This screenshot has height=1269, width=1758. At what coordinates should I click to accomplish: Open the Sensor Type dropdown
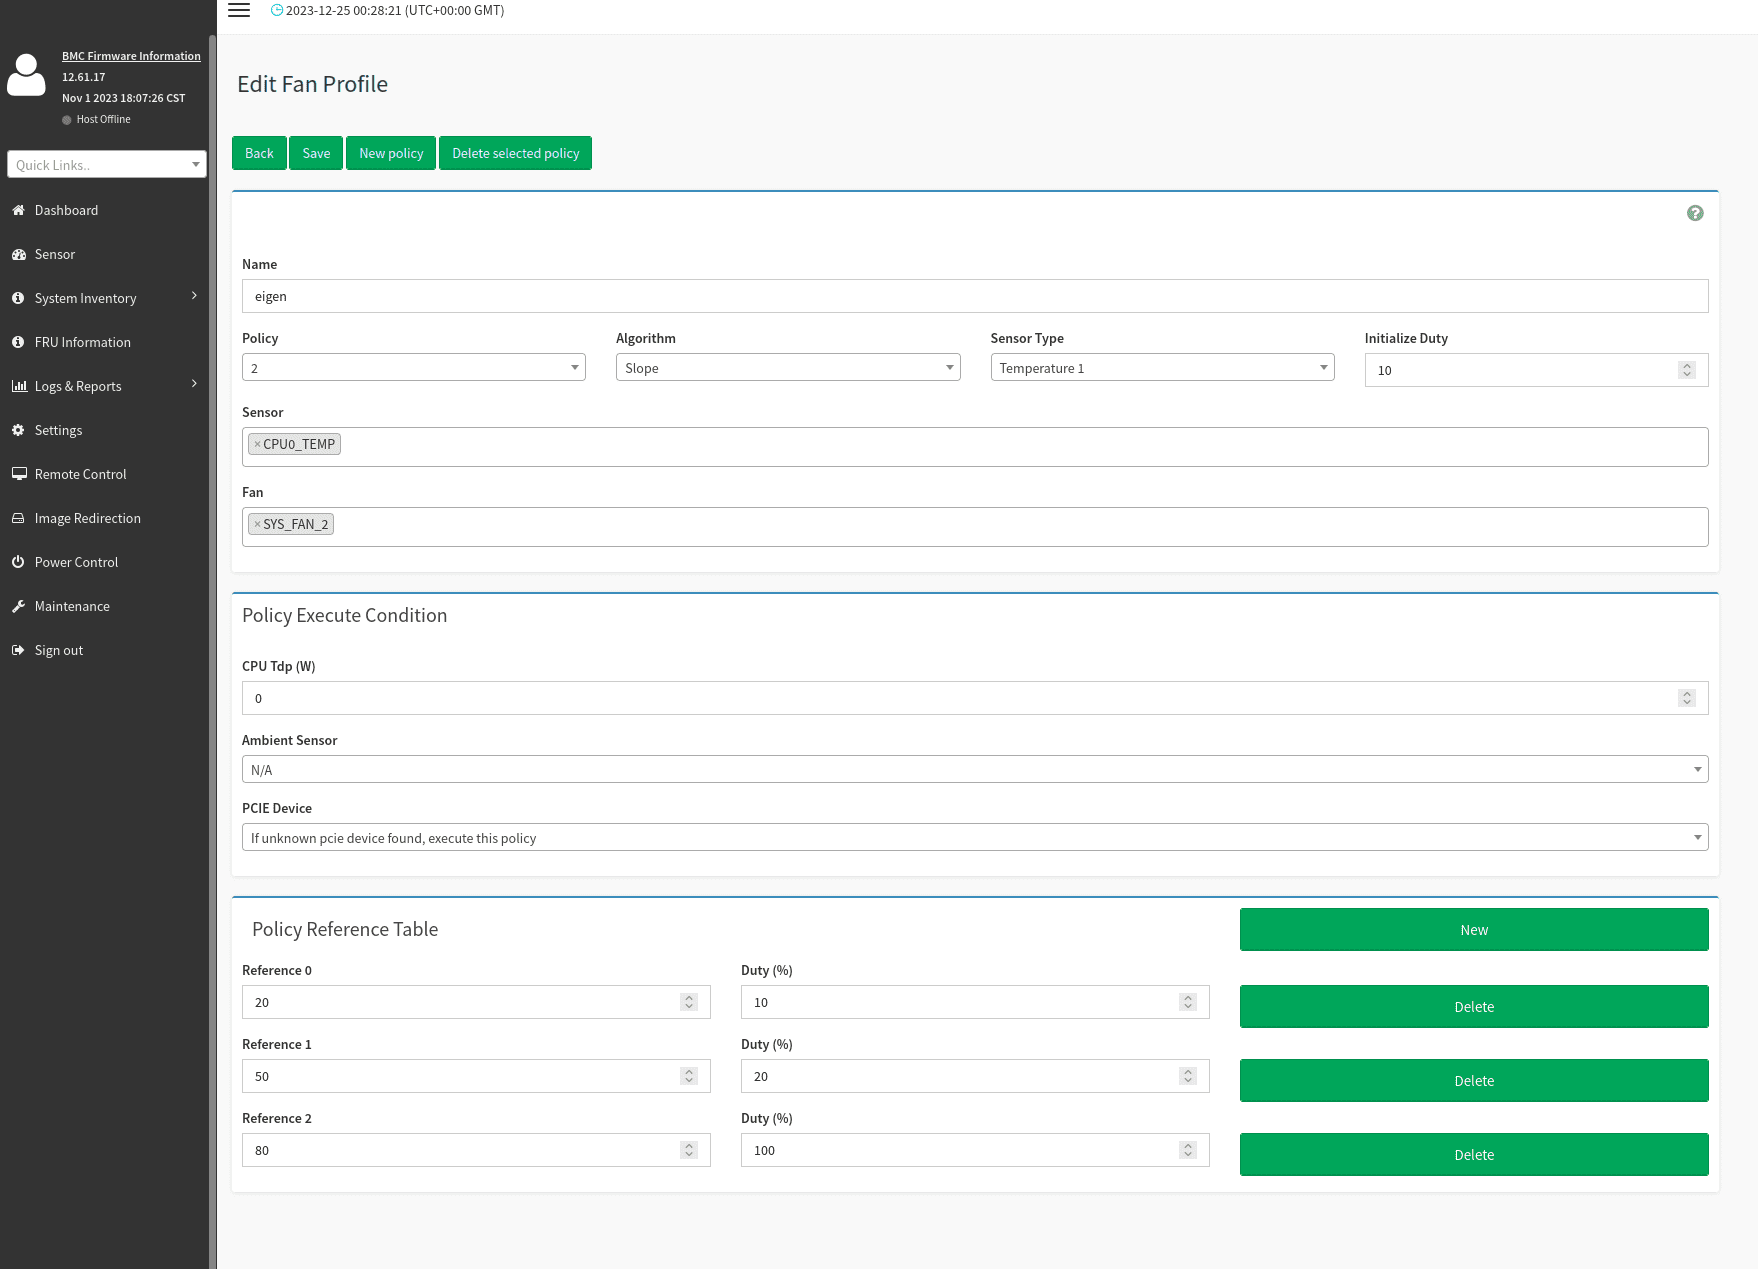tap(1161, 368)
